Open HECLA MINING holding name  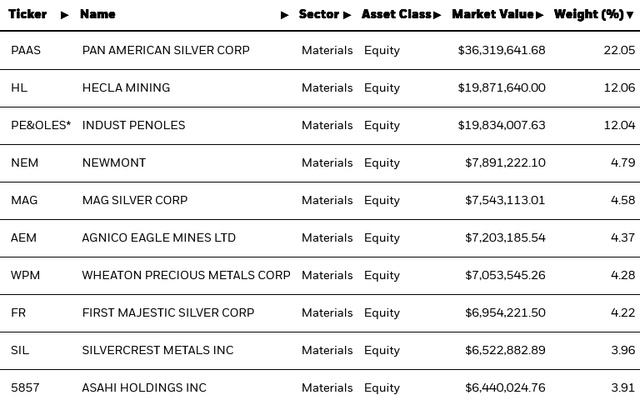click(126, 88)
